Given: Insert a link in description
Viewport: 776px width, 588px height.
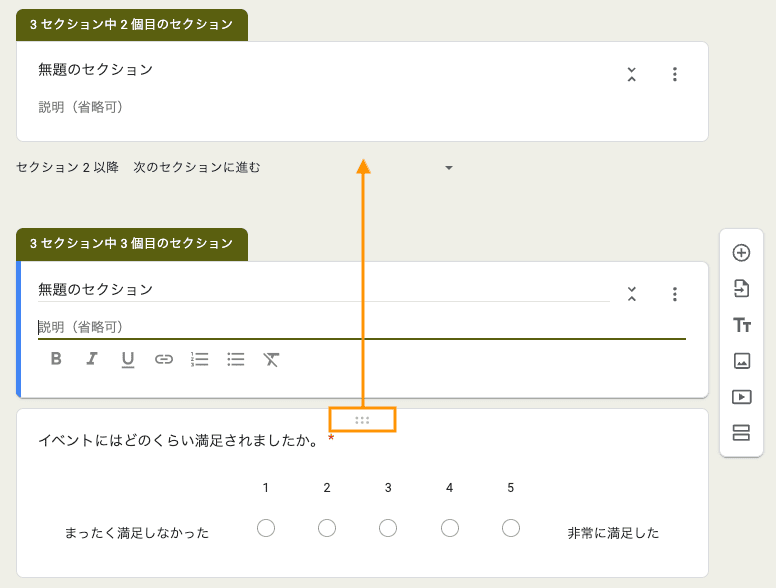Looking at the screenshot, I should coord(164,359).
